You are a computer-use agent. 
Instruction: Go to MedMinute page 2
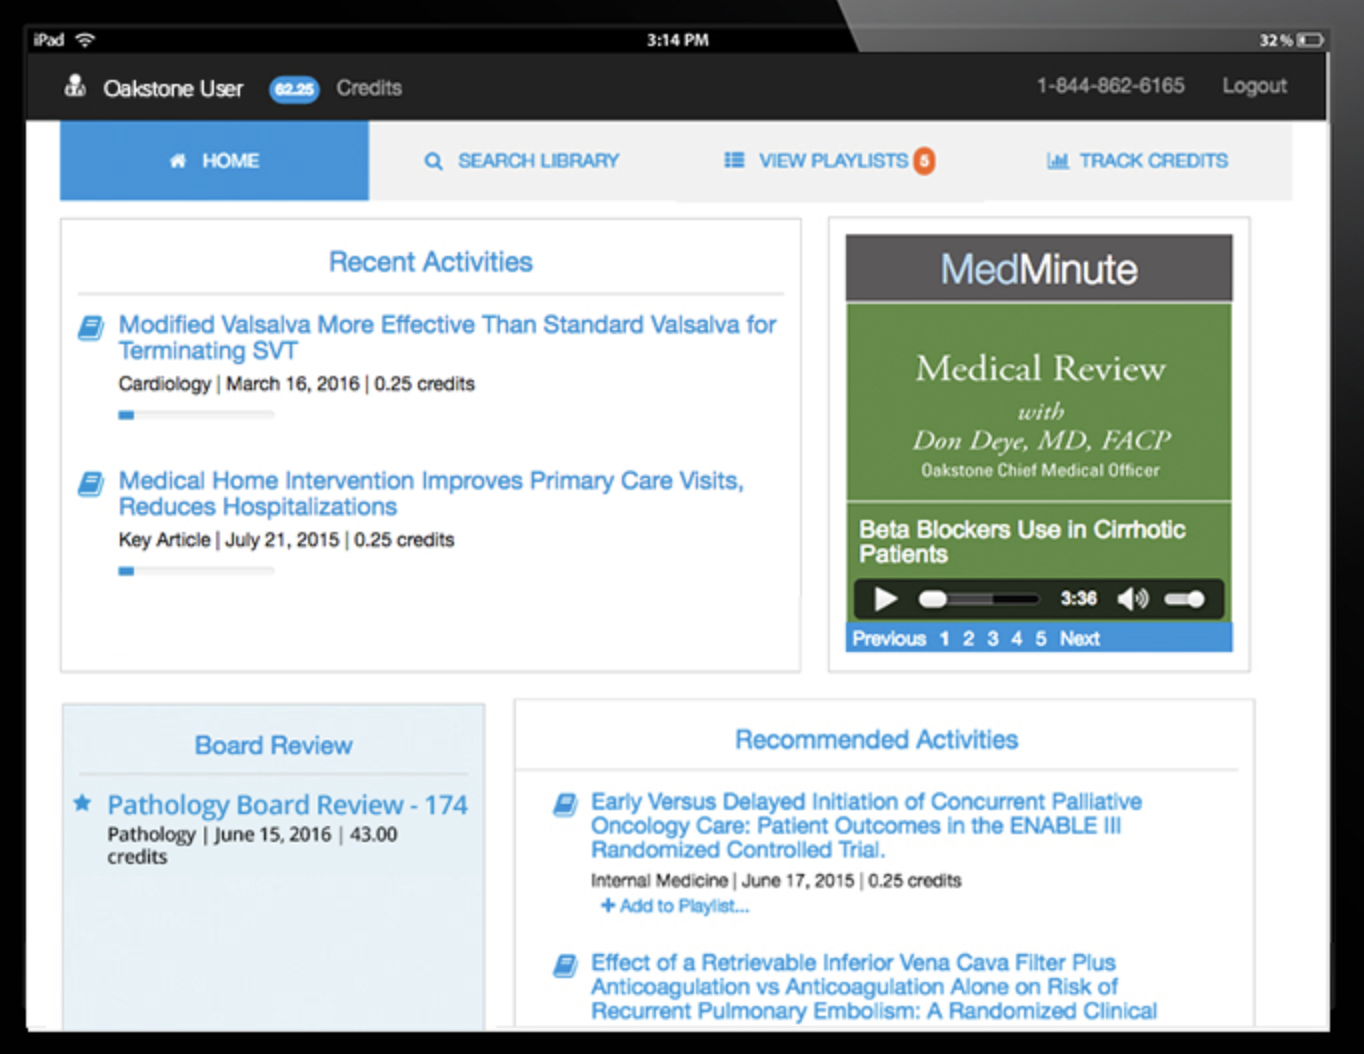tap(968, 638)
